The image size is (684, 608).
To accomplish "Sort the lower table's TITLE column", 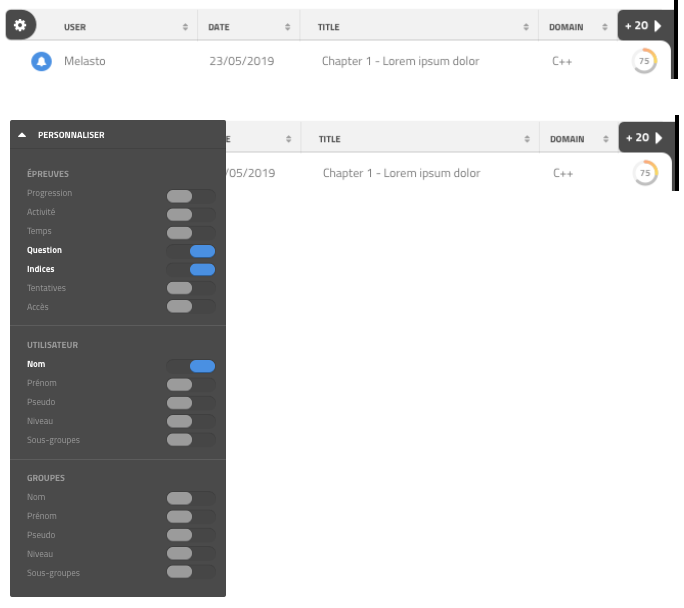I will [527, 139].
